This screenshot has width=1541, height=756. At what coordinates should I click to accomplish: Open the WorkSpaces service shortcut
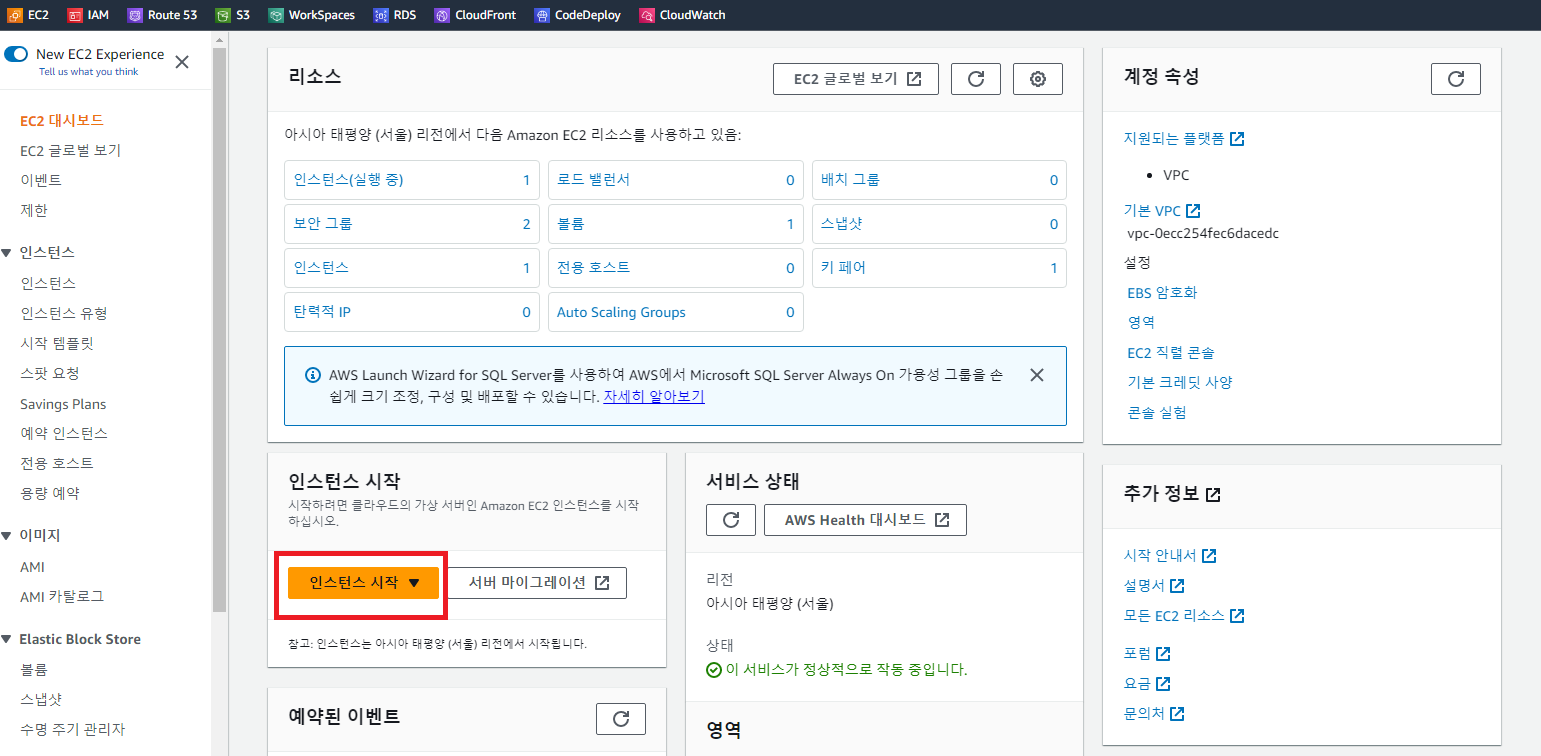[313, 15]
